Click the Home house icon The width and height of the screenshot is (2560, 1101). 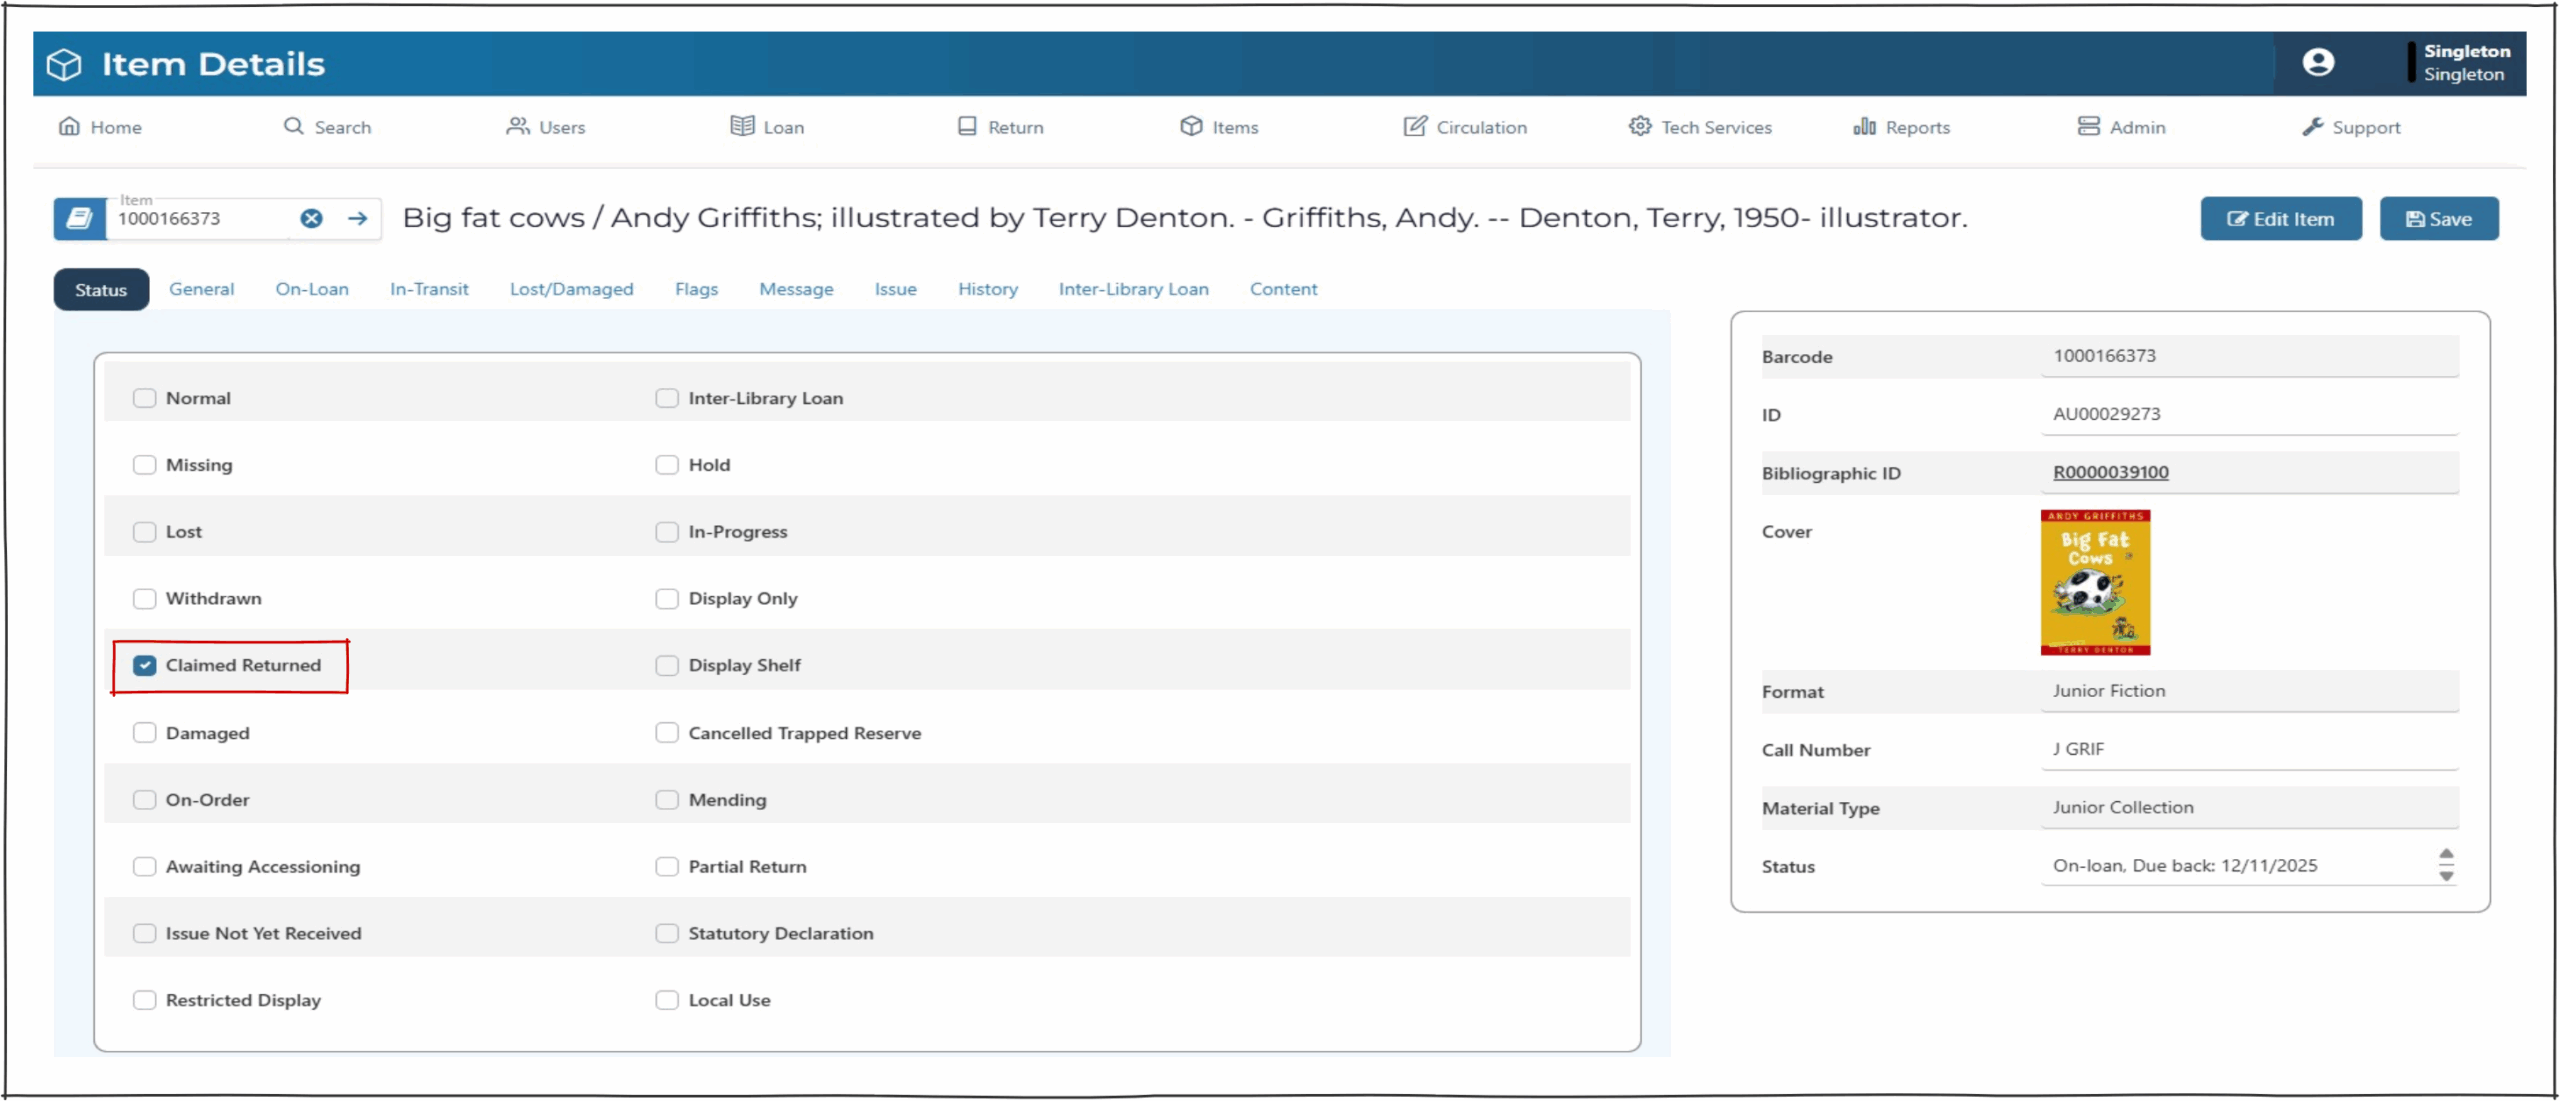[69, 126]
